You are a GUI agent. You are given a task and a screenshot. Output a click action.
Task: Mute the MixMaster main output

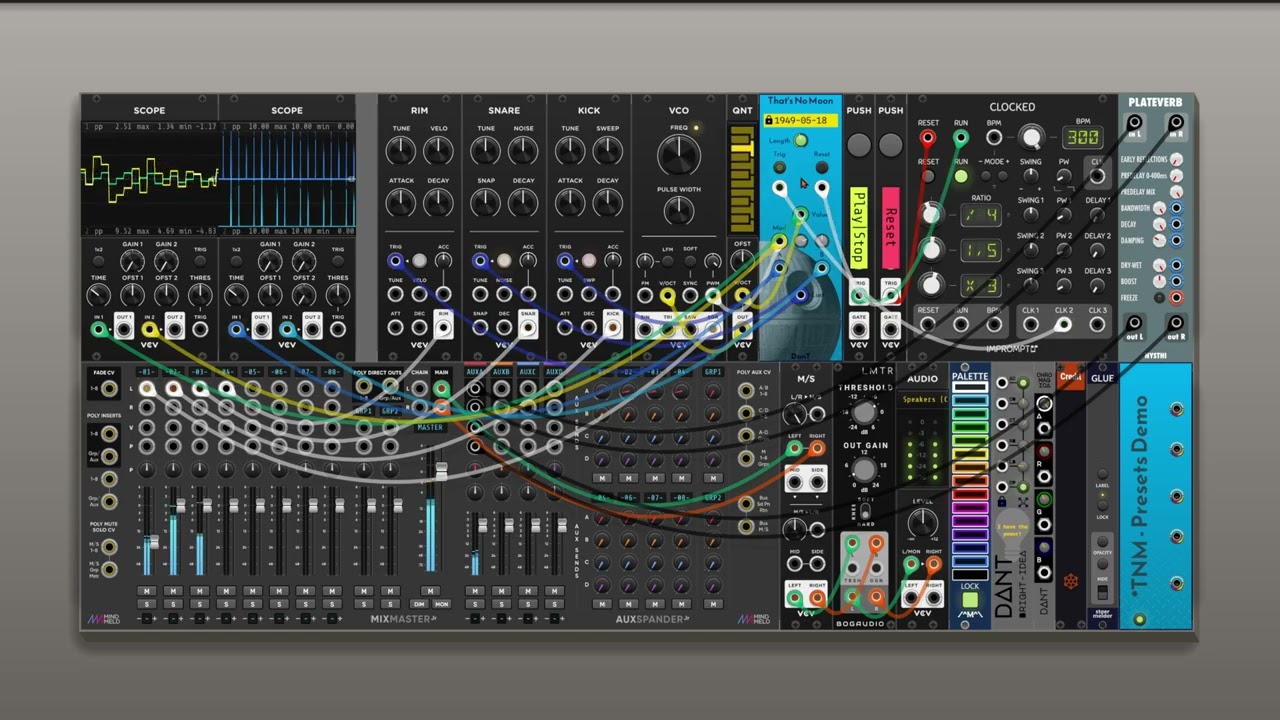(430, 591)
